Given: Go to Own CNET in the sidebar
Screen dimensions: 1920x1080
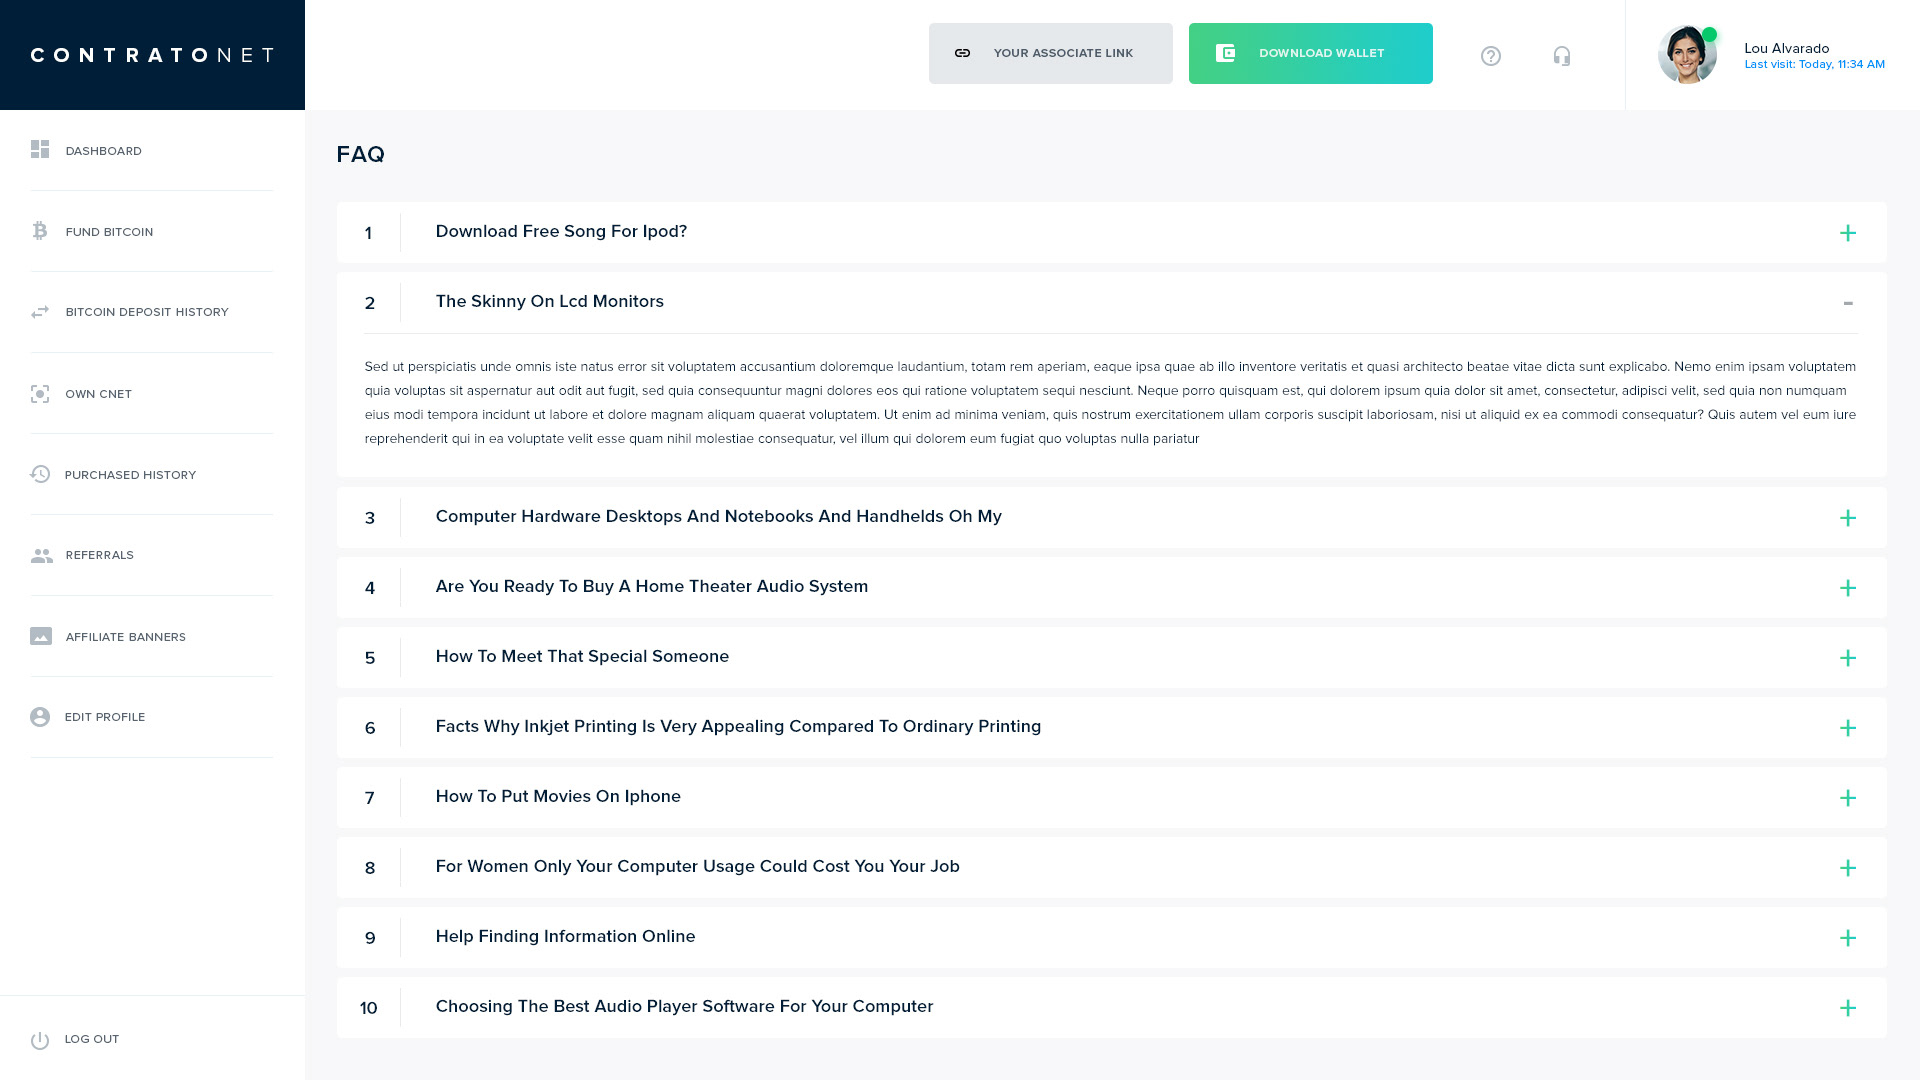Looking at the screenshot, I should tap(98, 394).
